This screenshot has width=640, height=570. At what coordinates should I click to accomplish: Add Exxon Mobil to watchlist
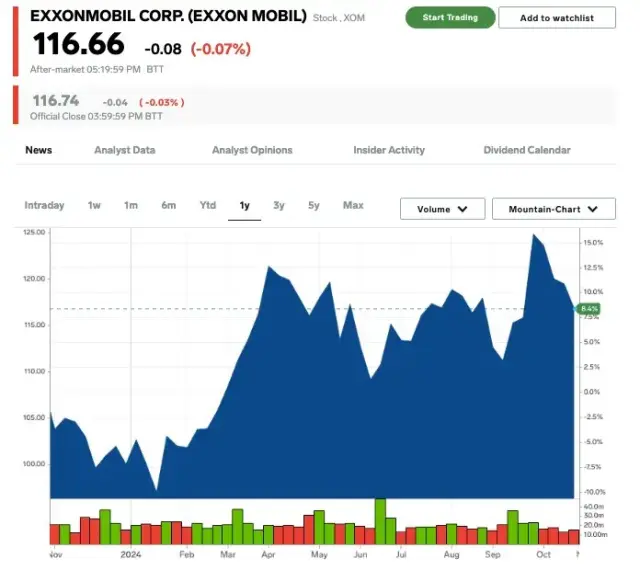(557, 18)
